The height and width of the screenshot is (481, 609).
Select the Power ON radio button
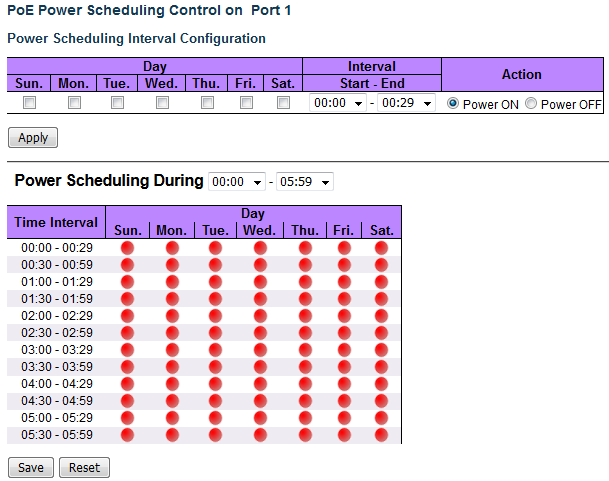click(x=454, y=103)
